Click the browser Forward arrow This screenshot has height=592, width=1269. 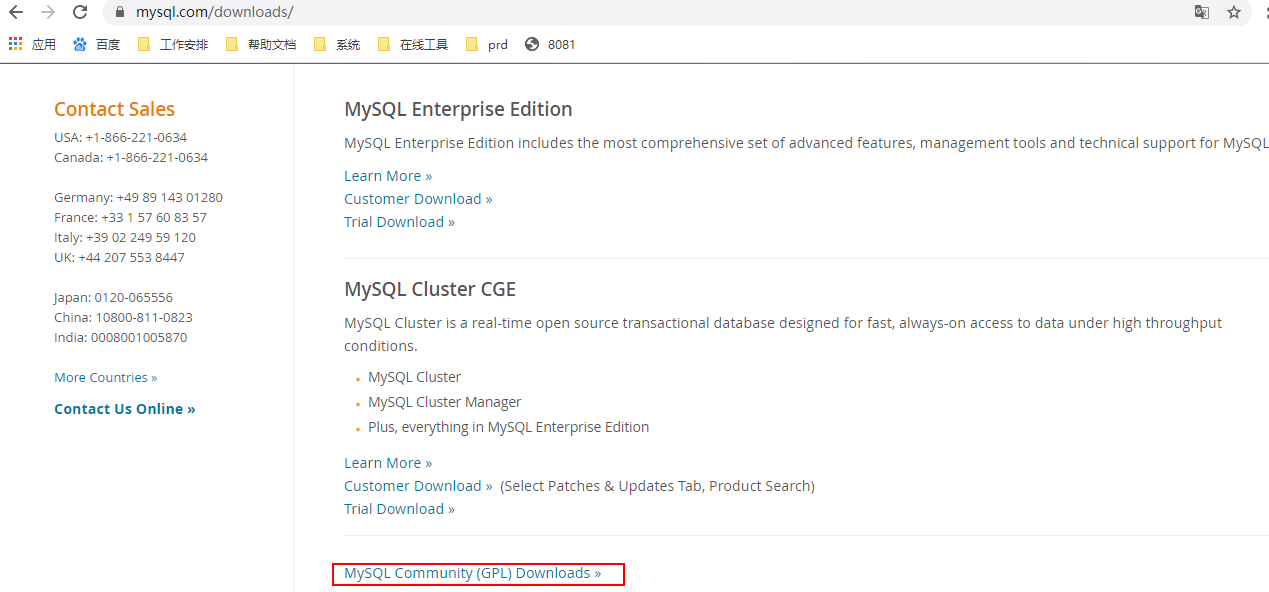point(47,13)
